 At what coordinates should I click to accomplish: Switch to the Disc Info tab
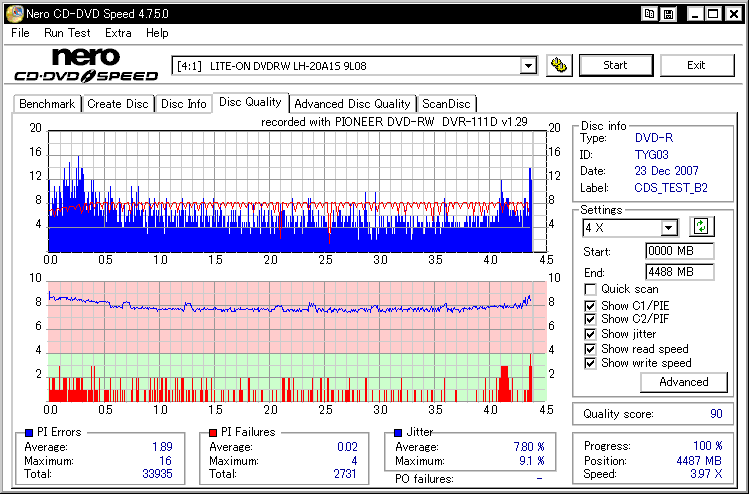pyautogui.click(x=183, y=104)
